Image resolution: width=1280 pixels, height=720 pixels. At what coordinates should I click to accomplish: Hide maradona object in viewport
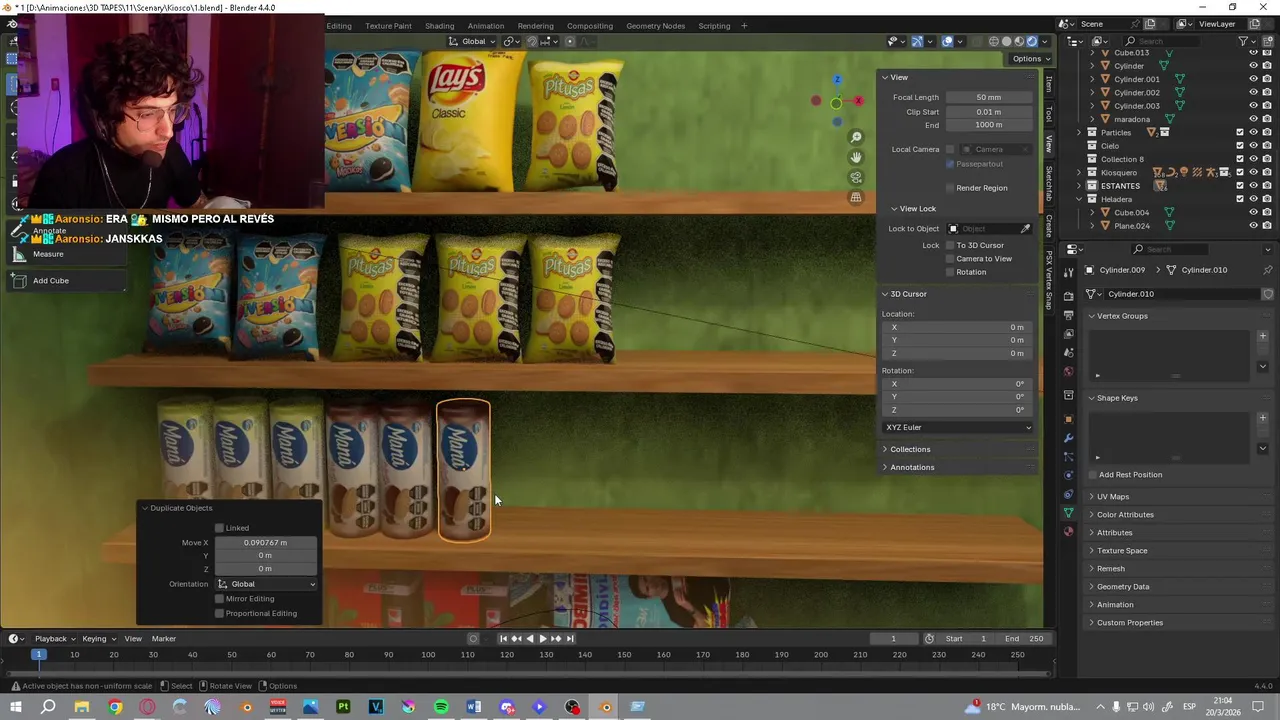click(x=1253, y=119)
